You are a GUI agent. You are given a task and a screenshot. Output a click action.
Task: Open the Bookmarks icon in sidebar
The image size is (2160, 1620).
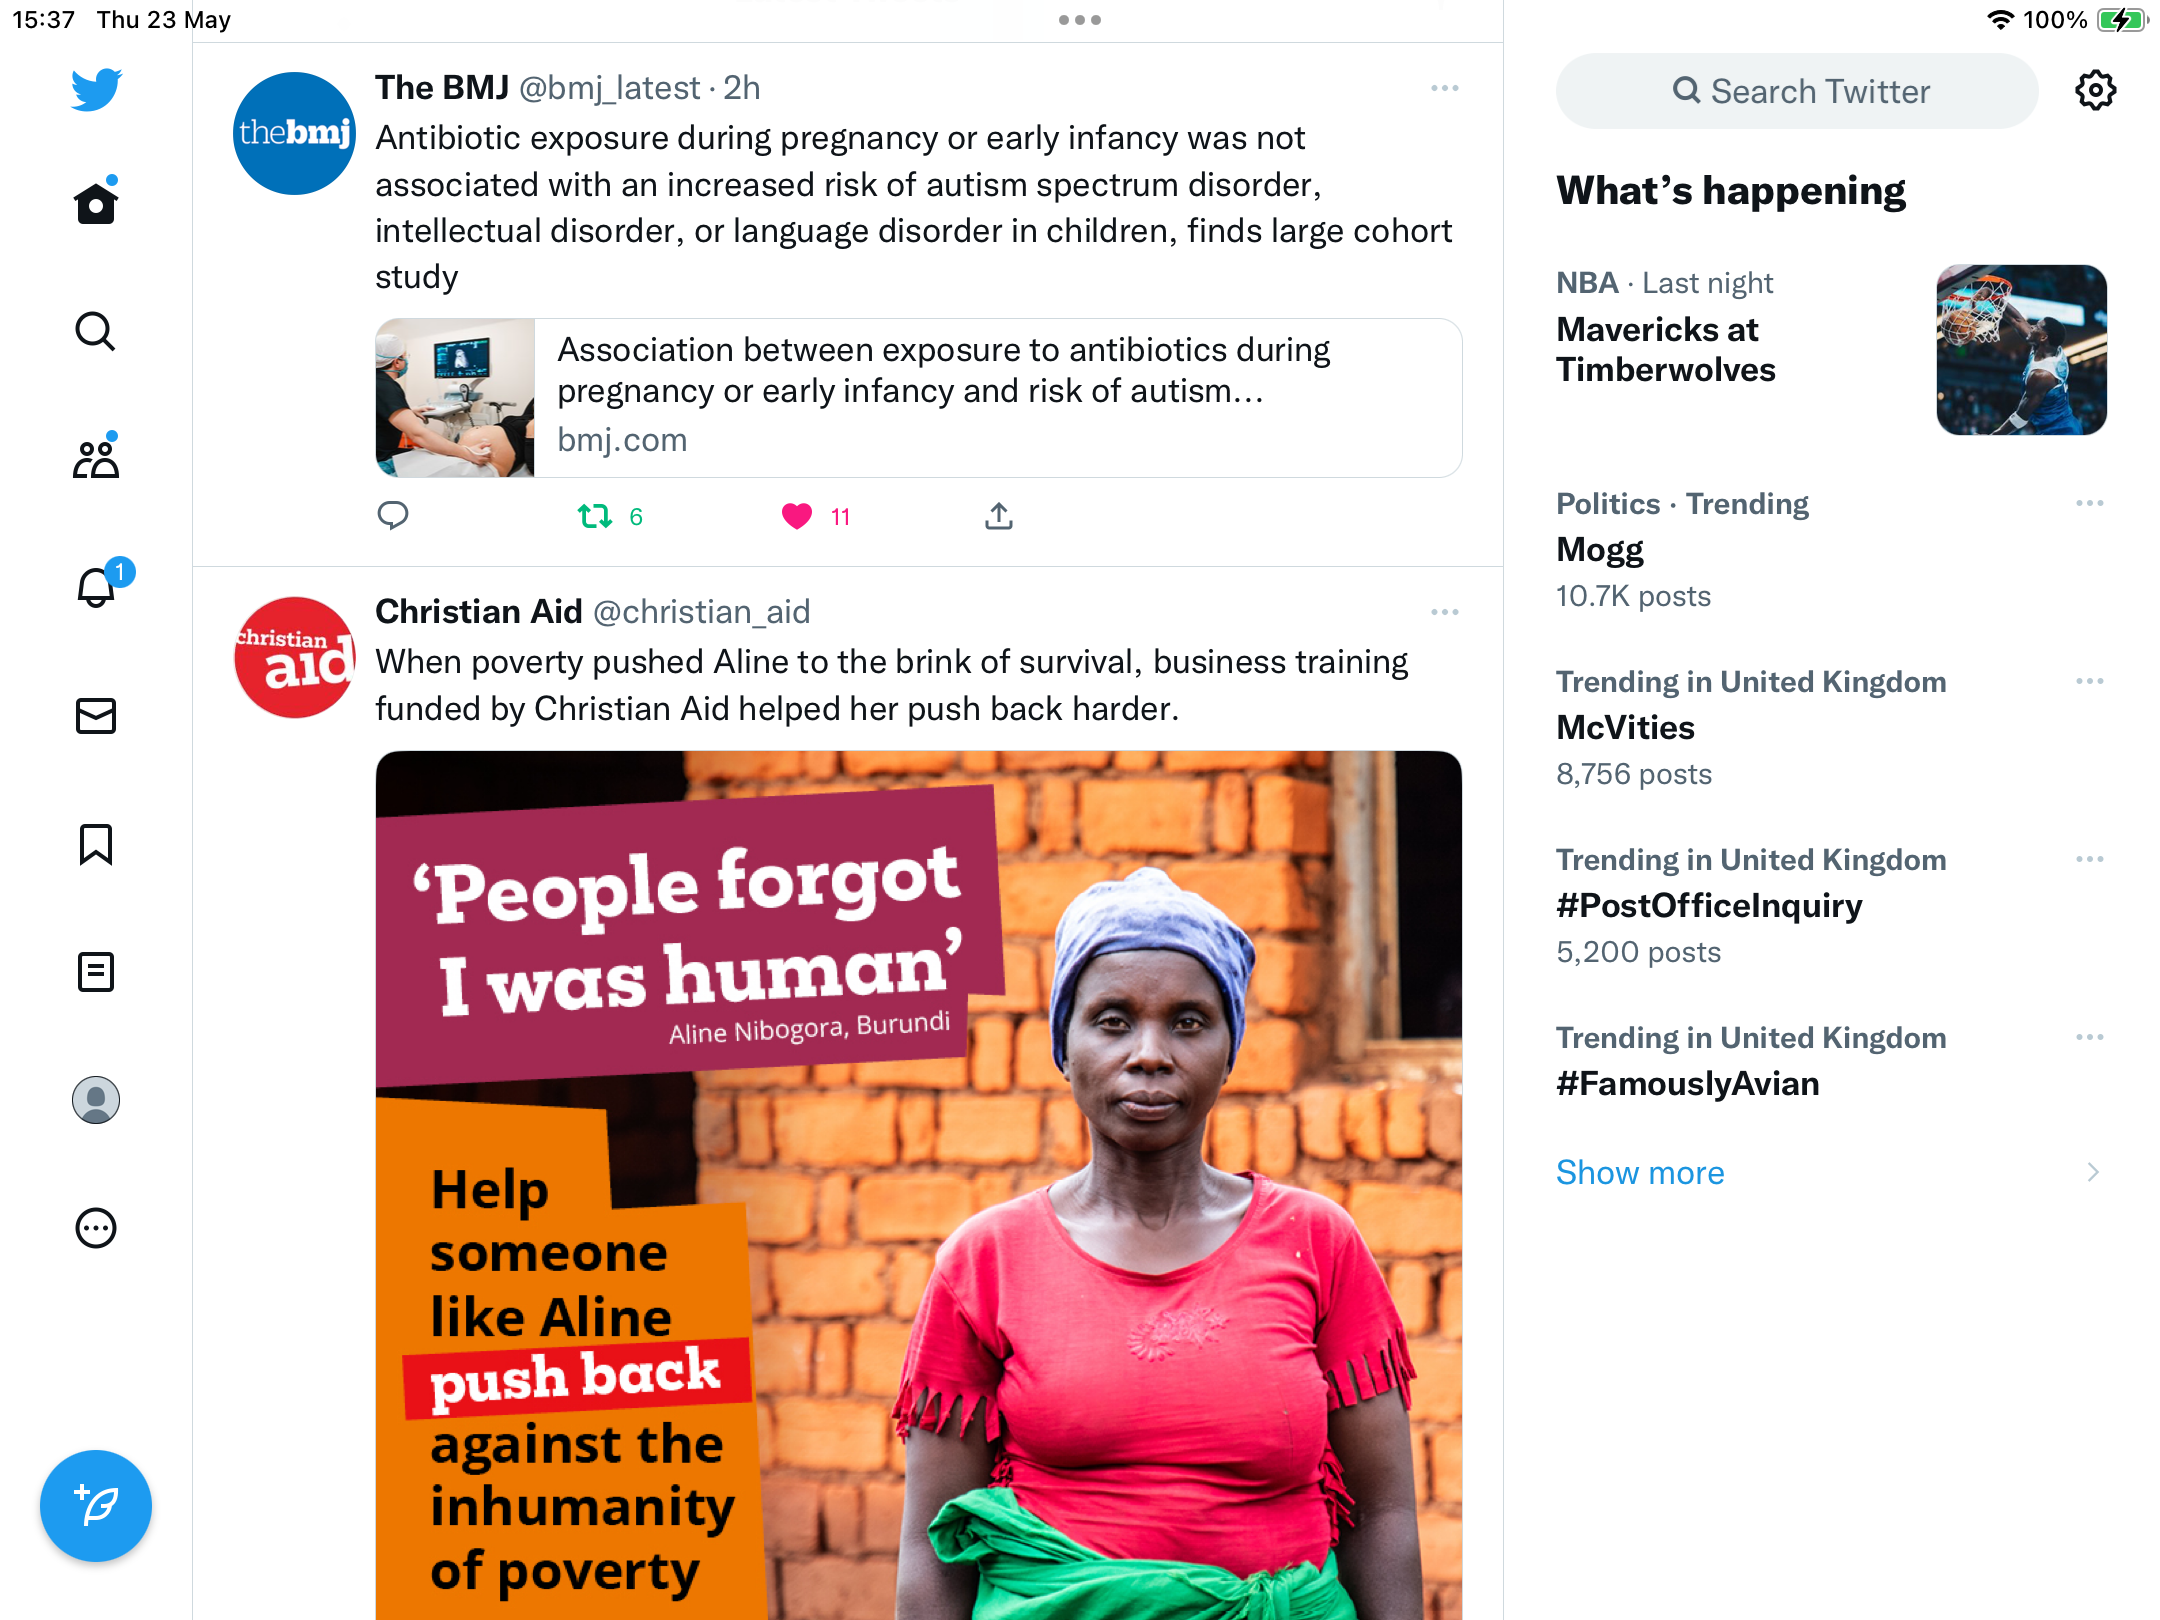(x=96, y=844)
